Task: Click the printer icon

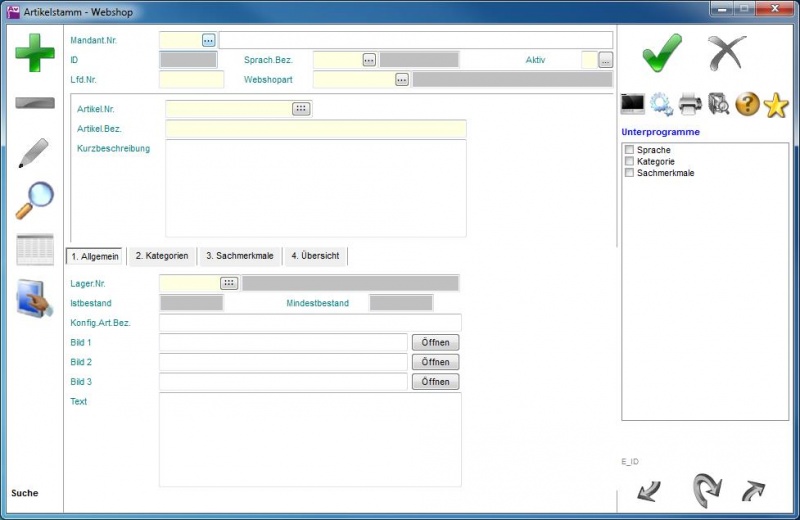Action: point(690,103)
